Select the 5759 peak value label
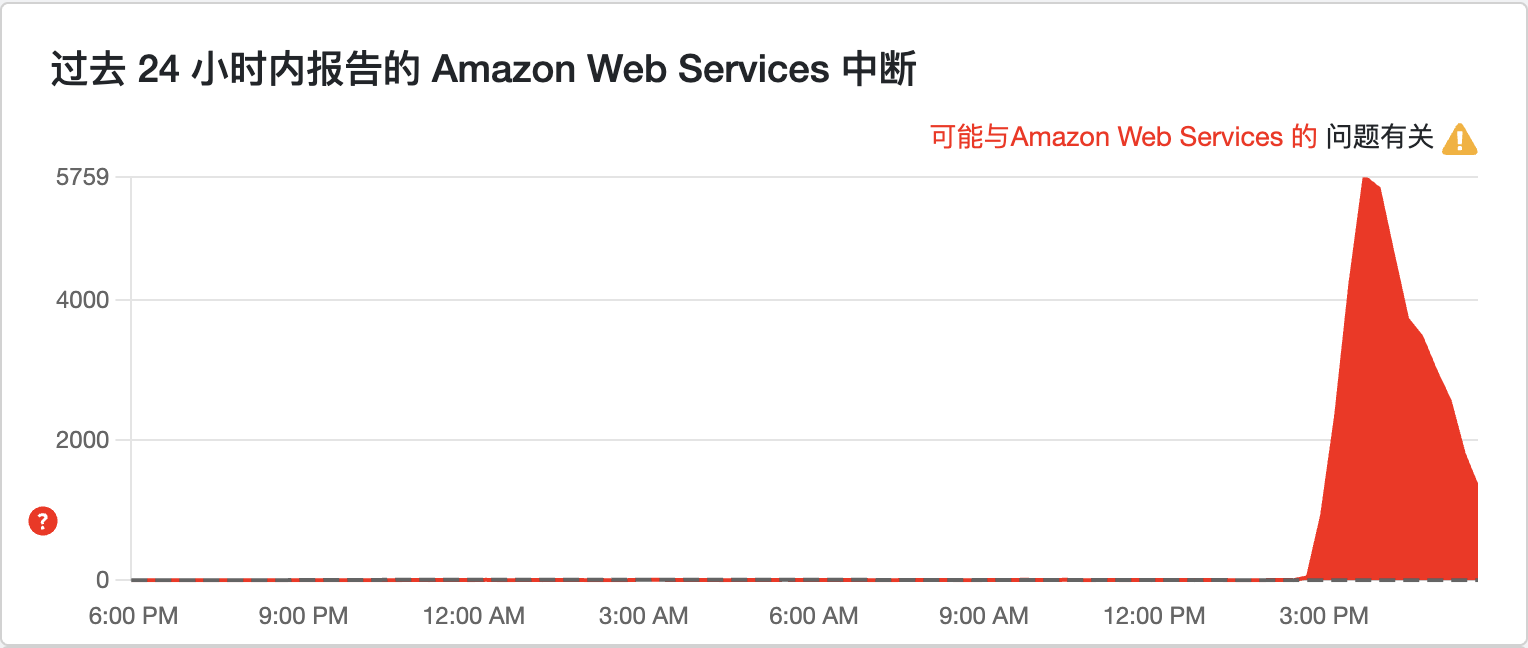 tap(83, 178)
